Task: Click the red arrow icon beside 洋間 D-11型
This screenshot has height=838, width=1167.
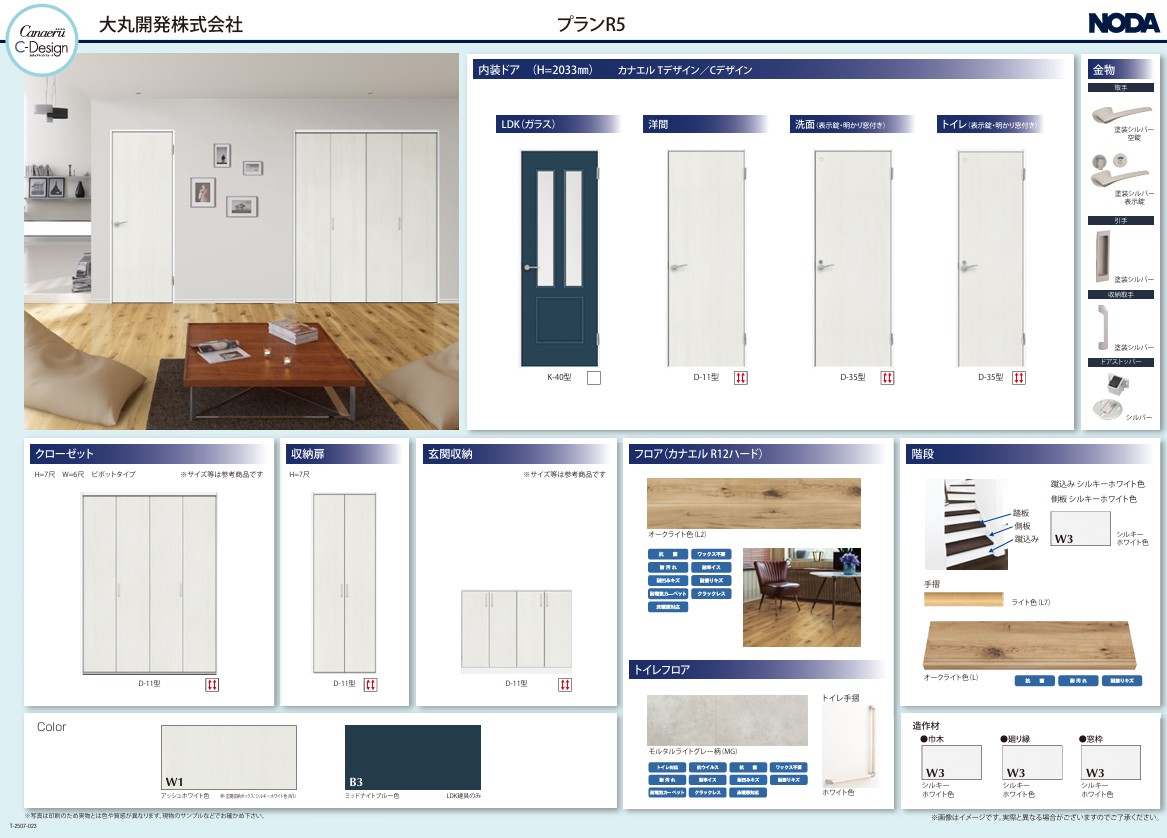Action: pos(741,378)
